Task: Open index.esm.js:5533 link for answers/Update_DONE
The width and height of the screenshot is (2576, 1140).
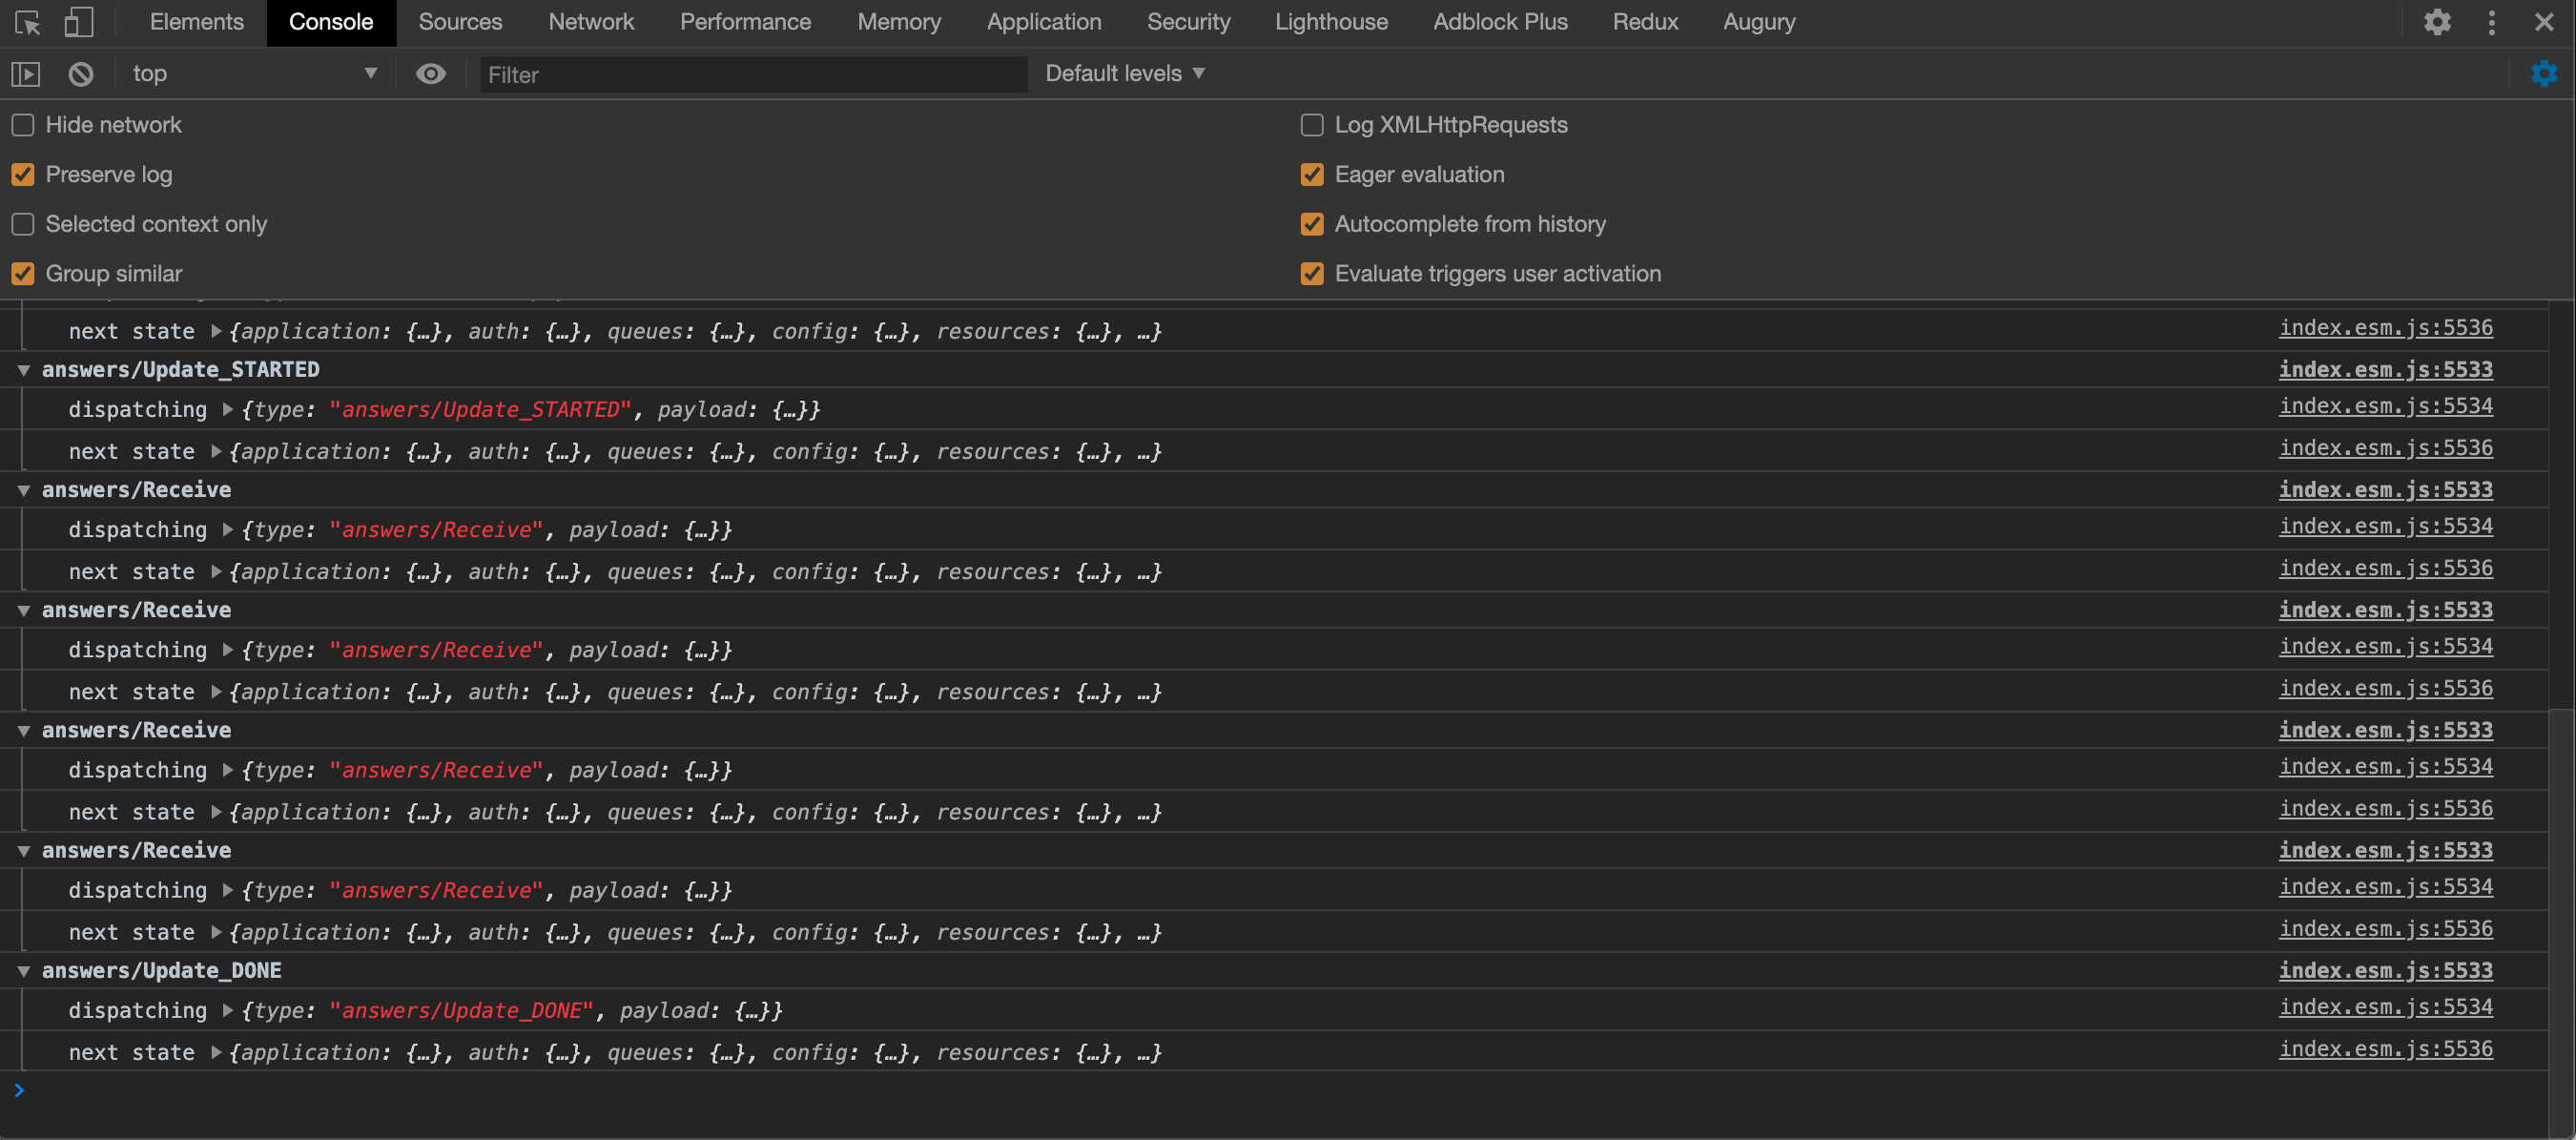Action: click(2386, 971)
